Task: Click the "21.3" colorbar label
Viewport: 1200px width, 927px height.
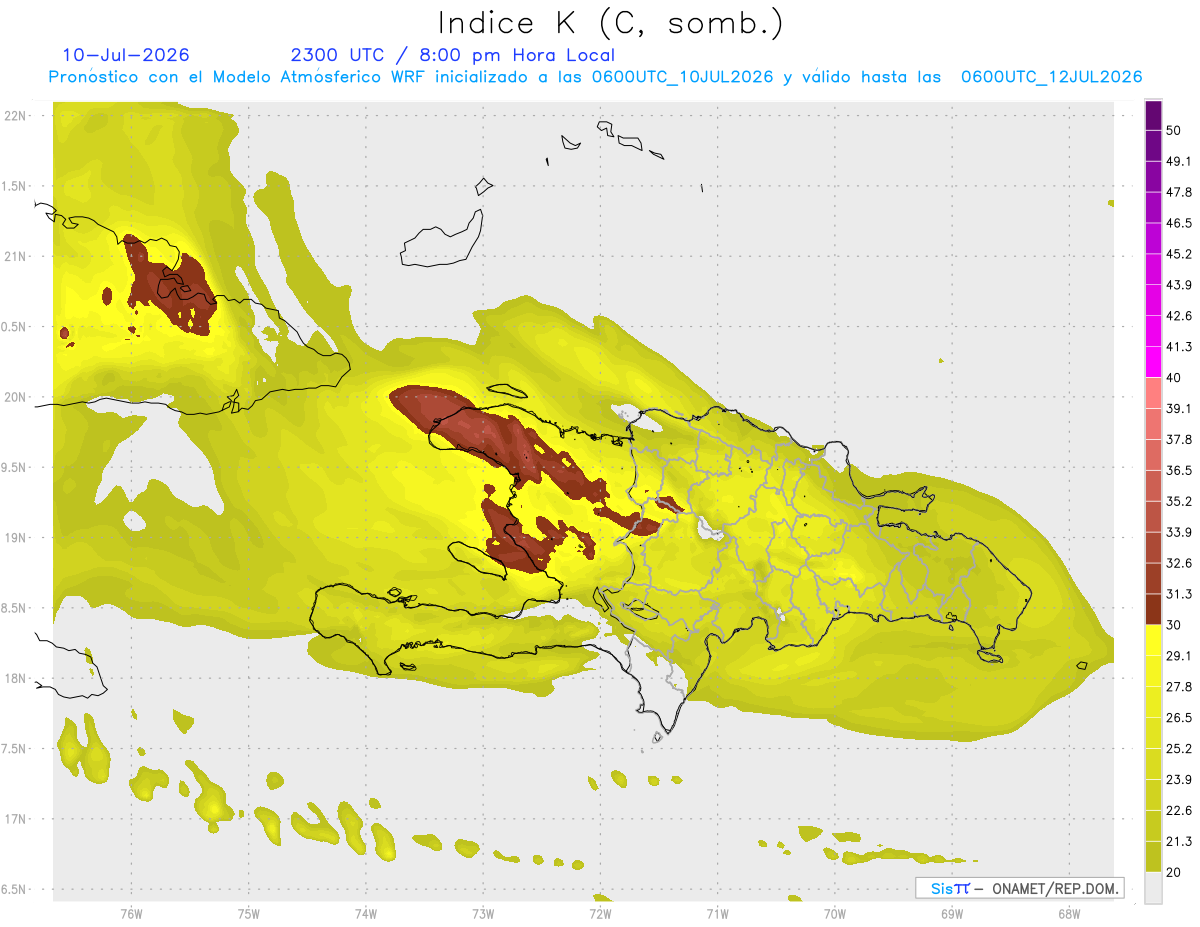Action: pos(1179,841)
